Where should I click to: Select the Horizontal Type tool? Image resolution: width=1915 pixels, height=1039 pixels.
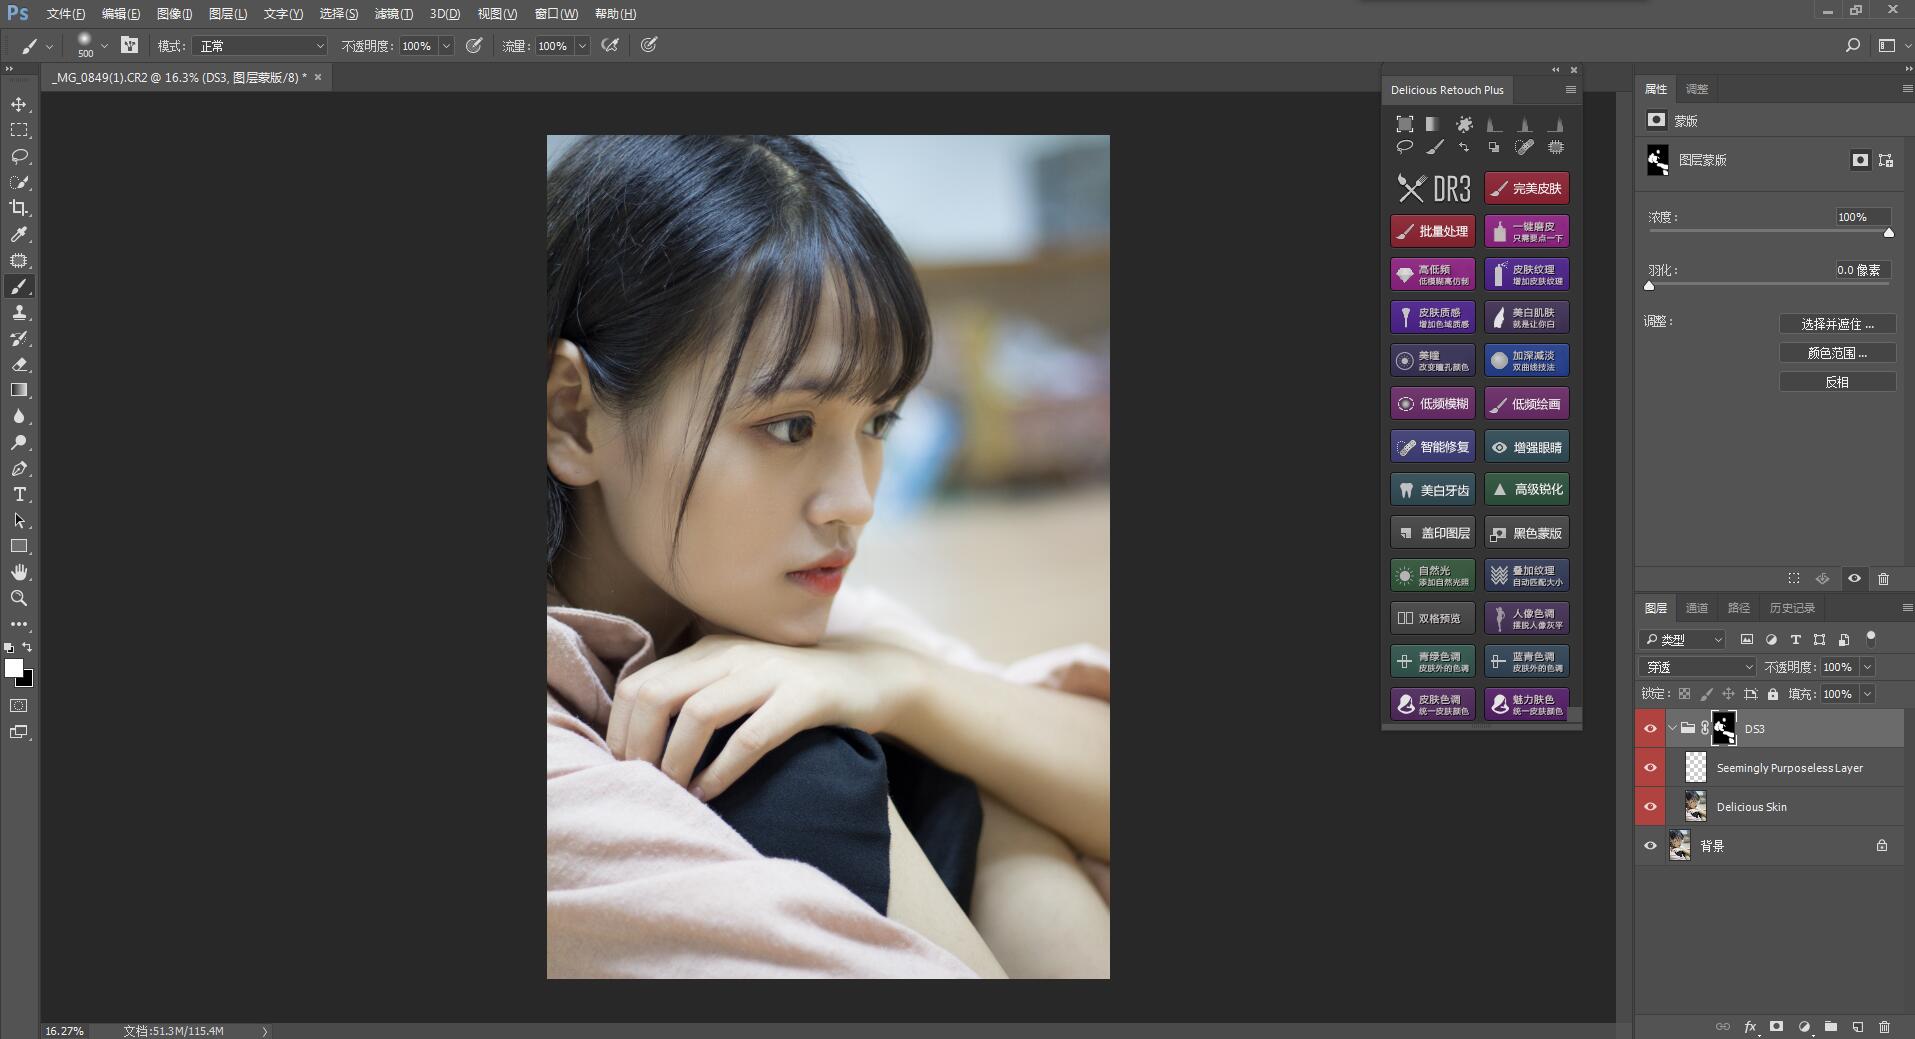pos(19,495)
